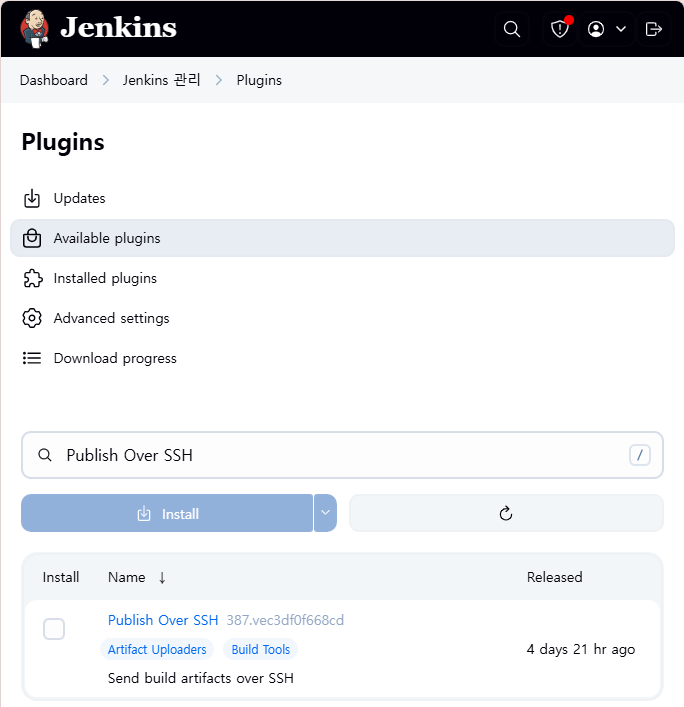Screen dimensions: 684x707
Task: Open the user account avatar icon
Action: [x=596, y=29]
